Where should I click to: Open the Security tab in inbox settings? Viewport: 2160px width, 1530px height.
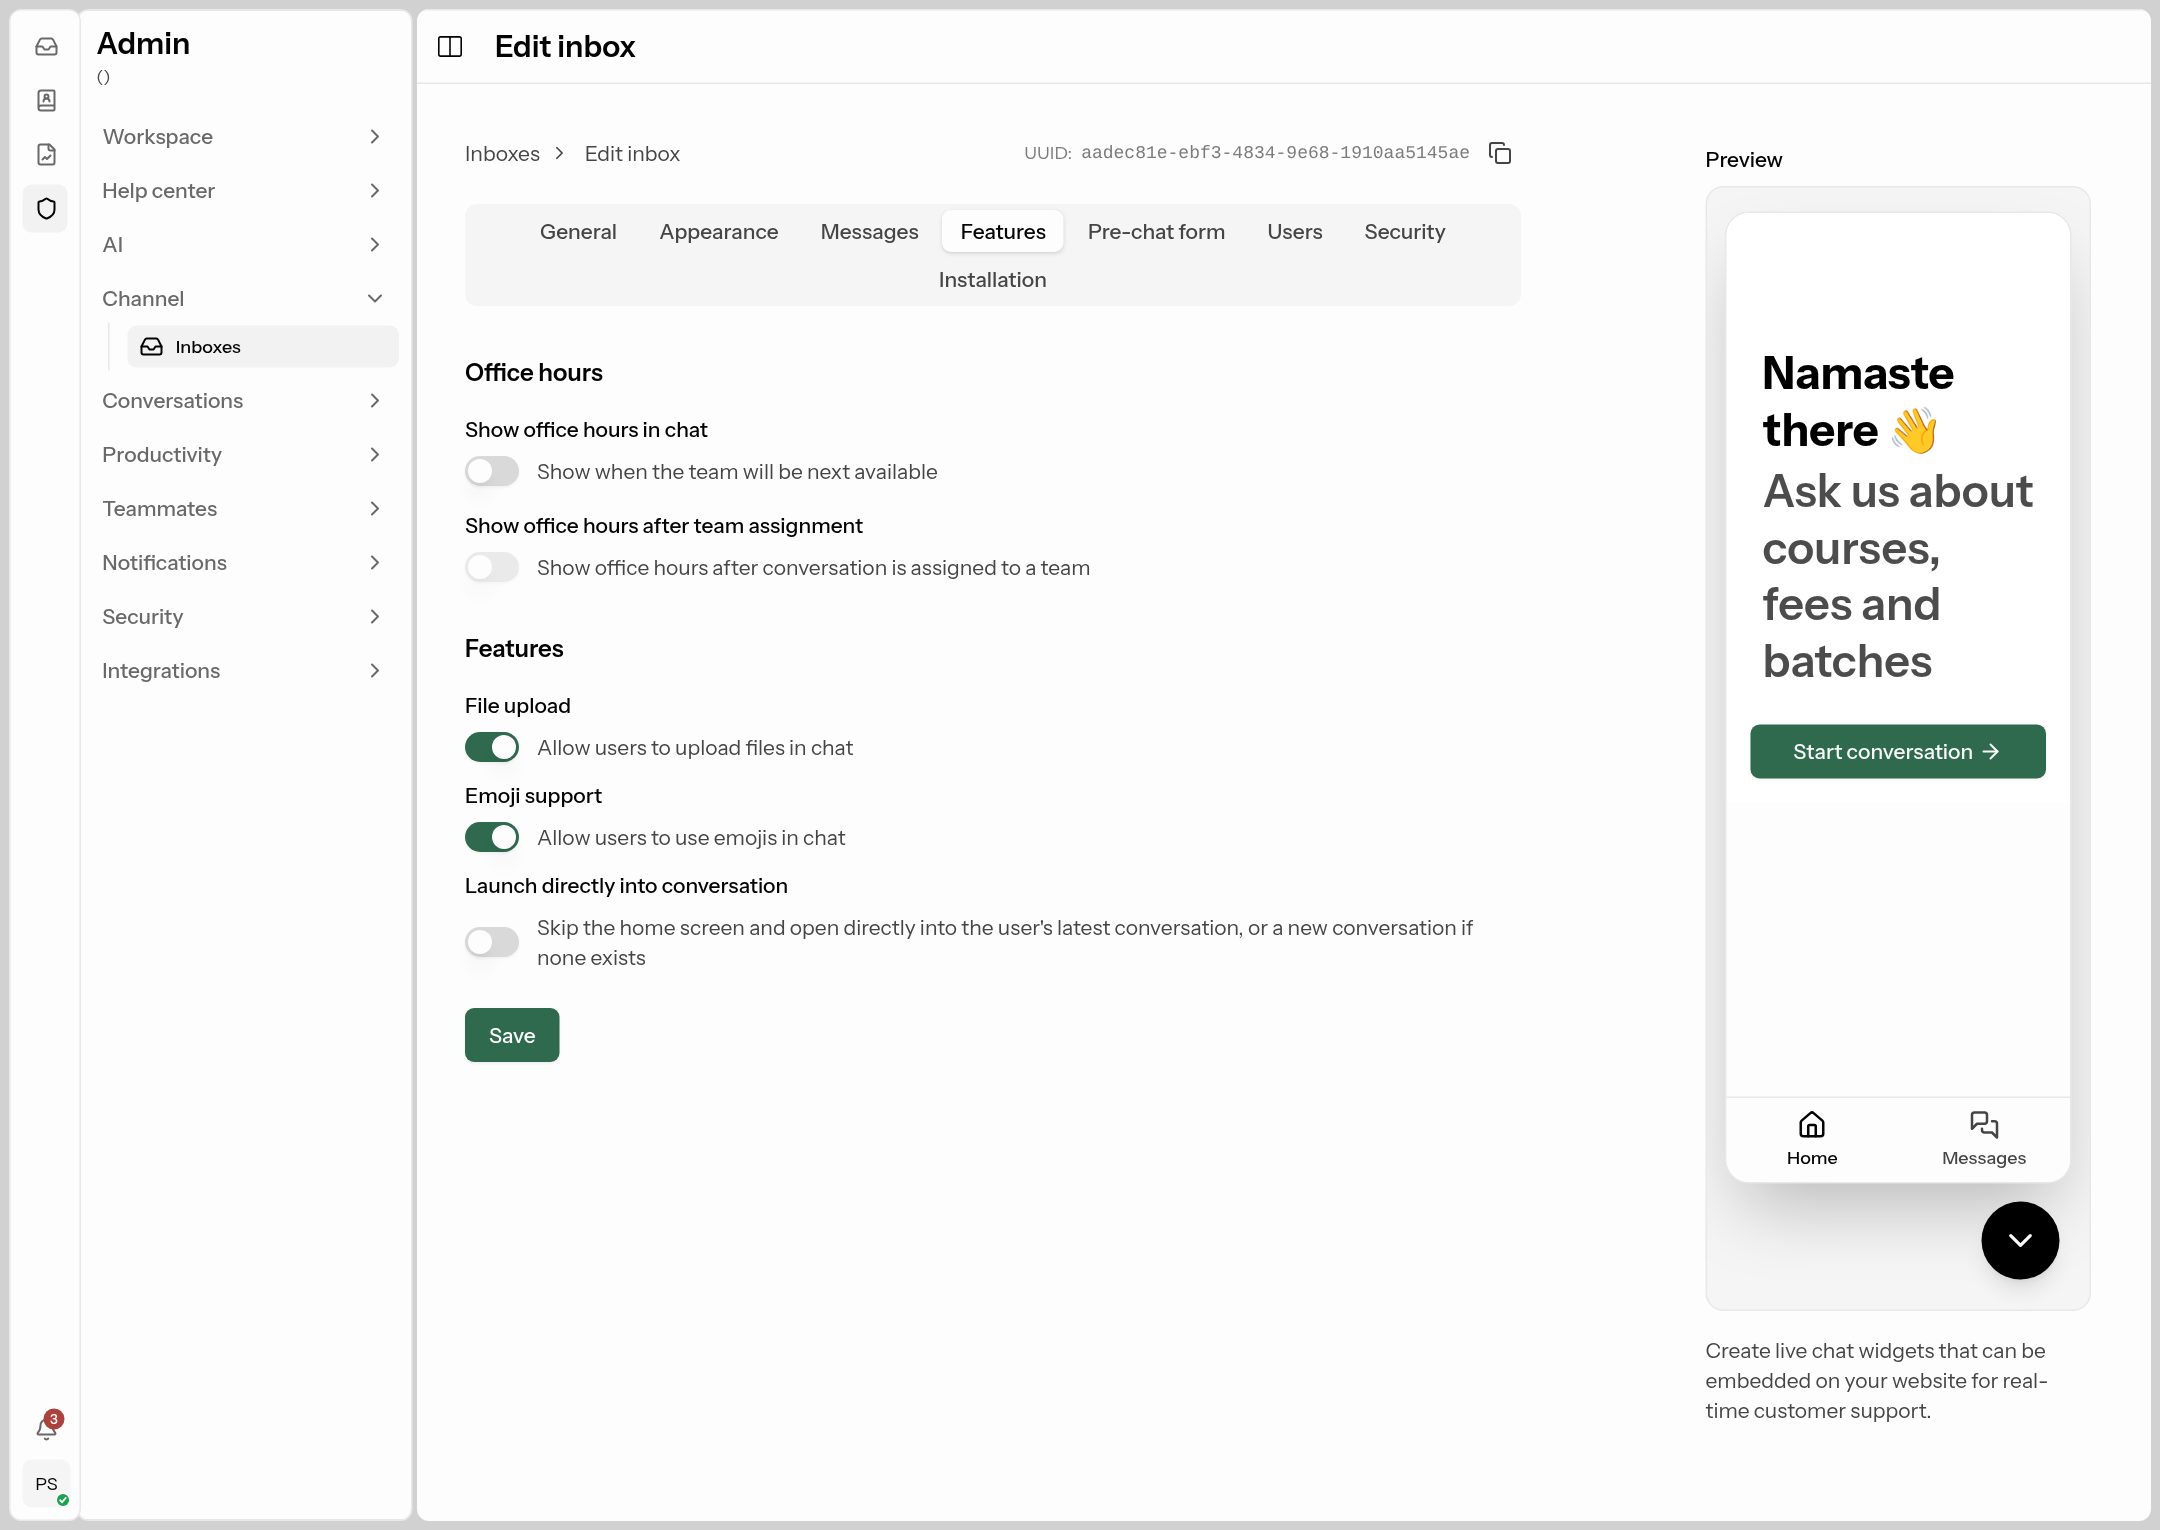1405,231
